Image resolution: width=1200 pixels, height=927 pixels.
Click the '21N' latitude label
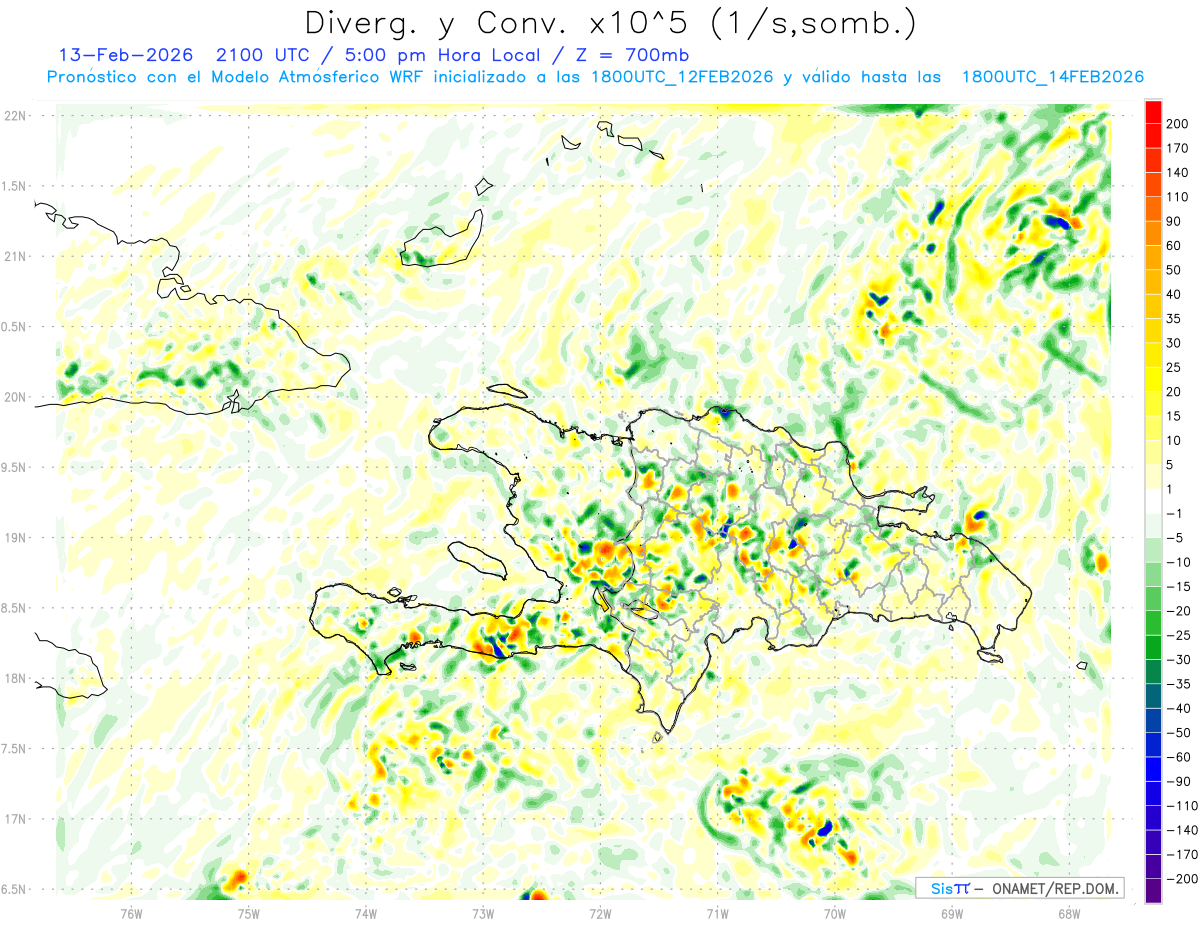tap(15, 256)
